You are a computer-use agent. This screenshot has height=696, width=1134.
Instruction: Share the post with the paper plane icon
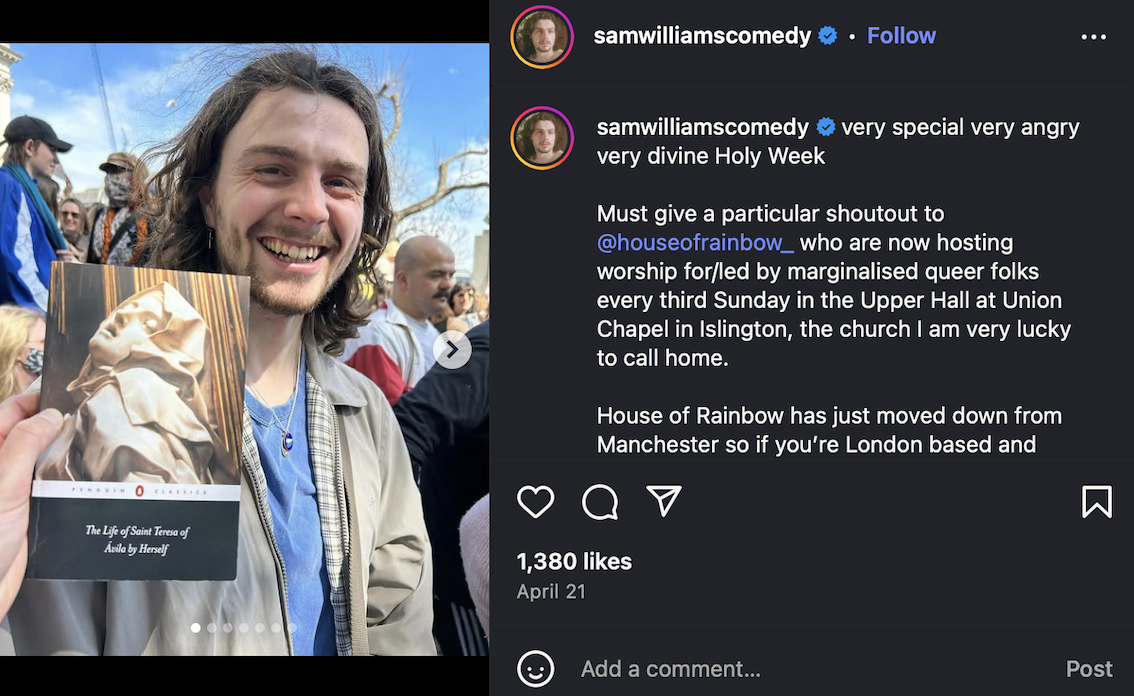(662, 503)
